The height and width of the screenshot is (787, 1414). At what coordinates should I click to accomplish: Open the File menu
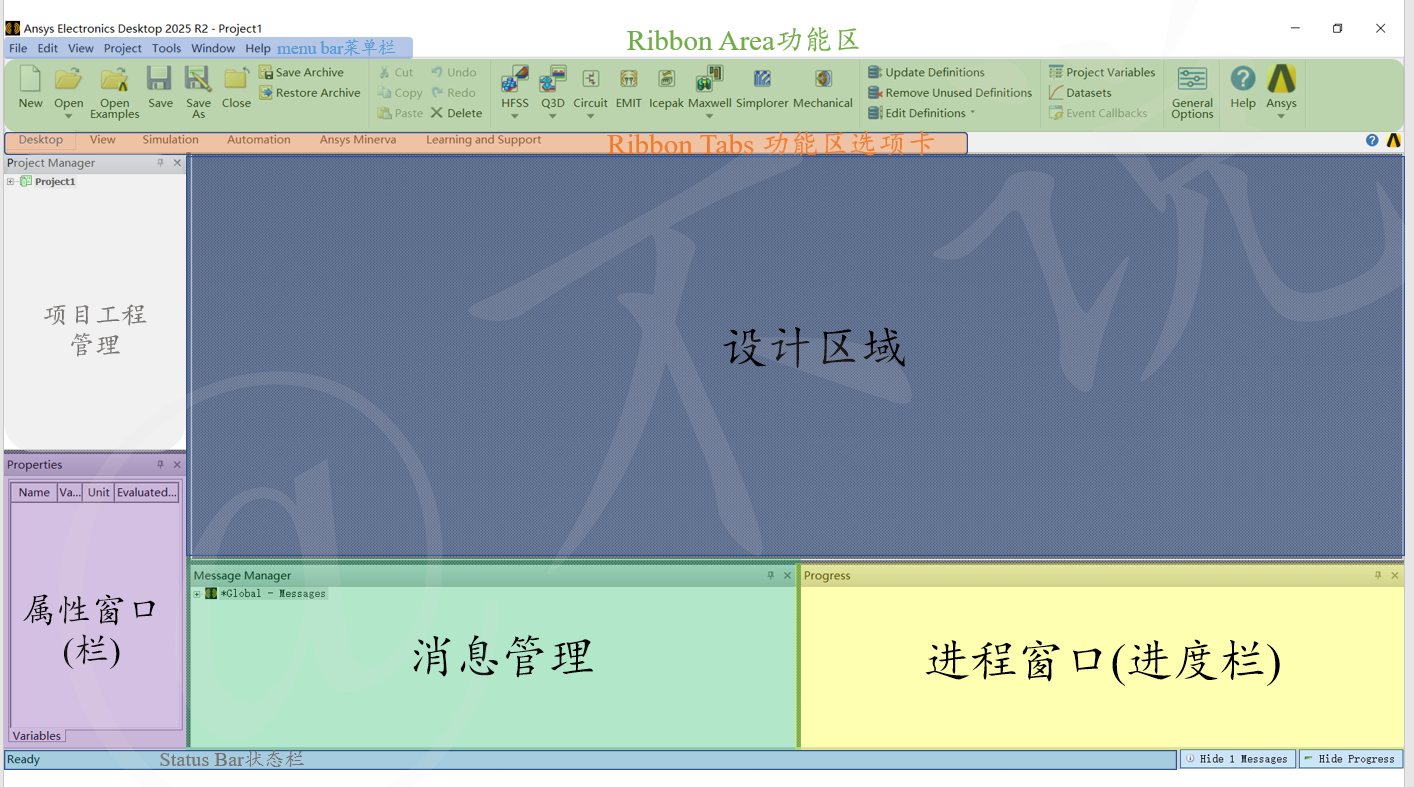pyautogui.click(x=18, y=48)
